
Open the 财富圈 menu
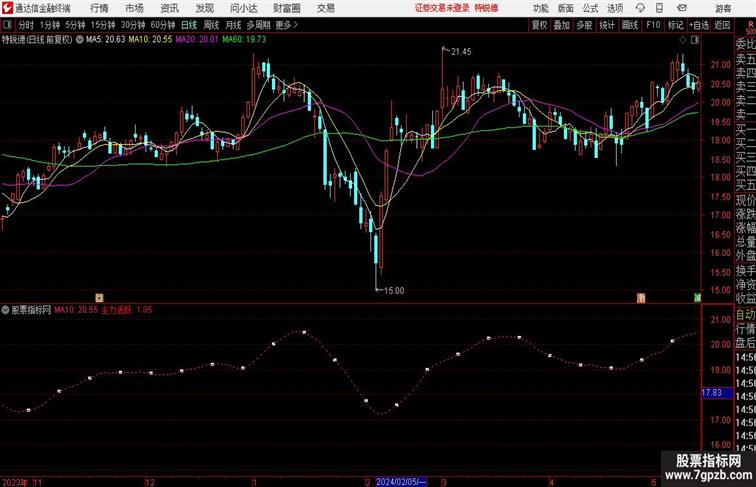[x=287, y=8]
